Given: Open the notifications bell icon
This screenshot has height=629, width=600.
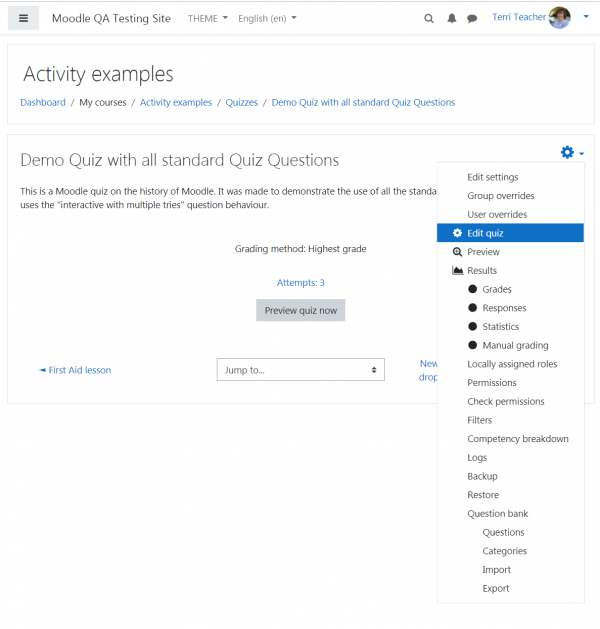Looking at the screenshot, I should point(452,18).
